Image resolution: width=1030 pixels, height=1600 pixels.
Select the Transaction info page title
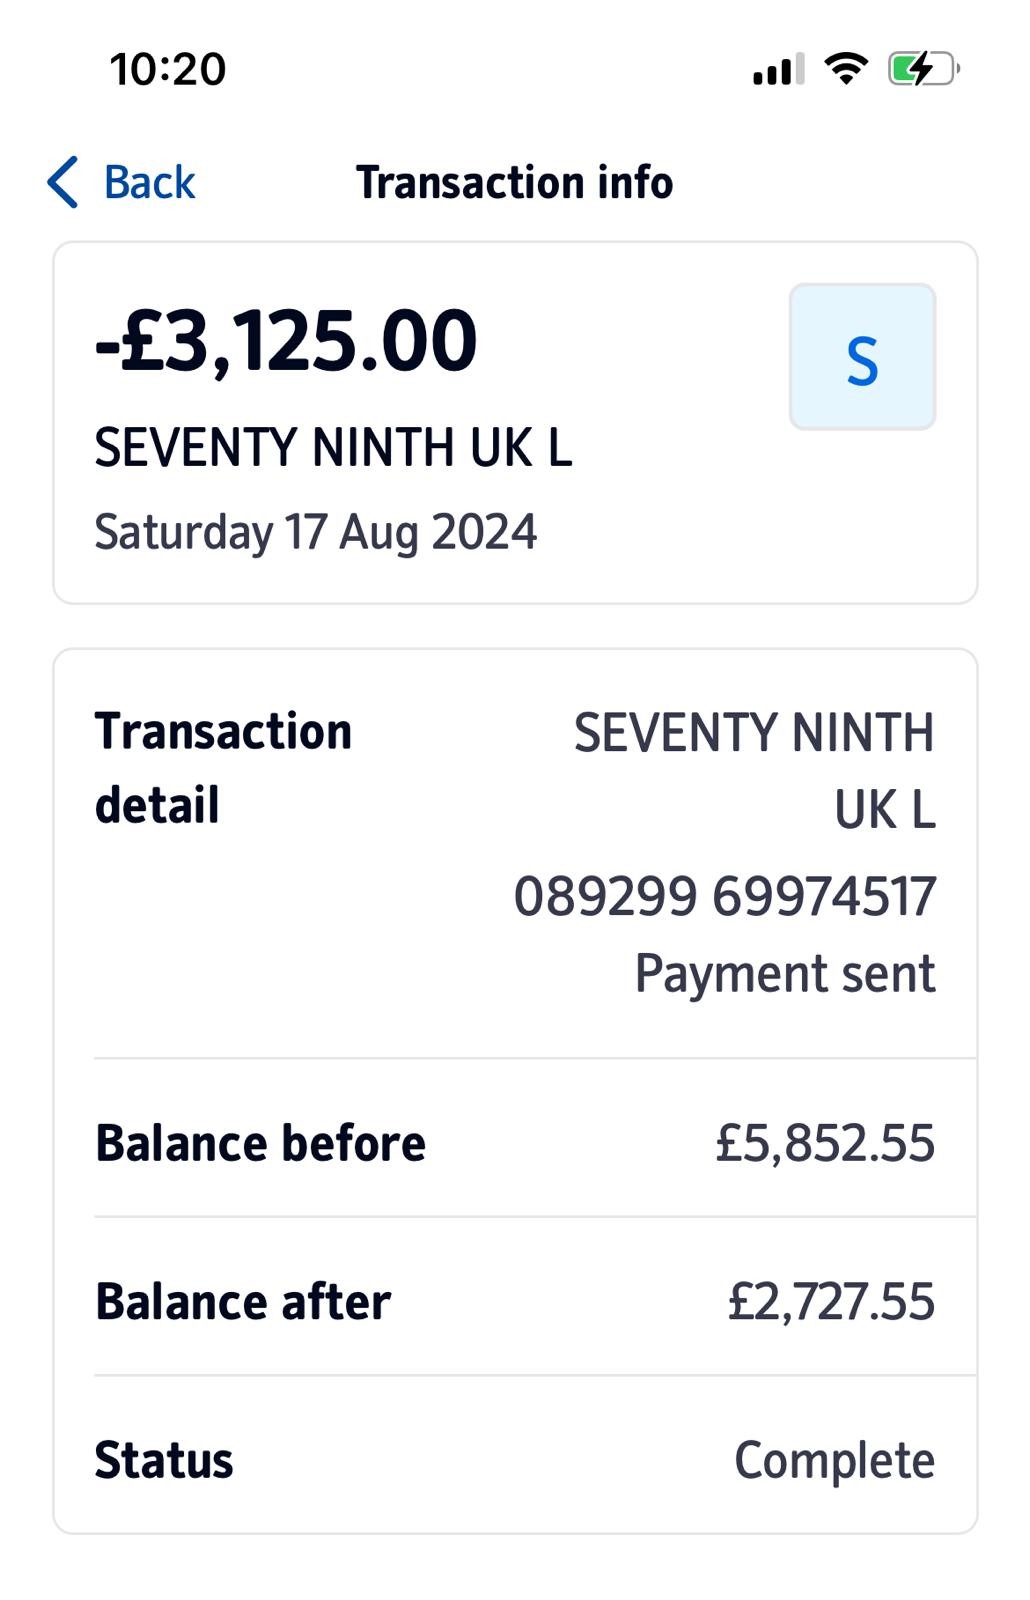[514, 182]
